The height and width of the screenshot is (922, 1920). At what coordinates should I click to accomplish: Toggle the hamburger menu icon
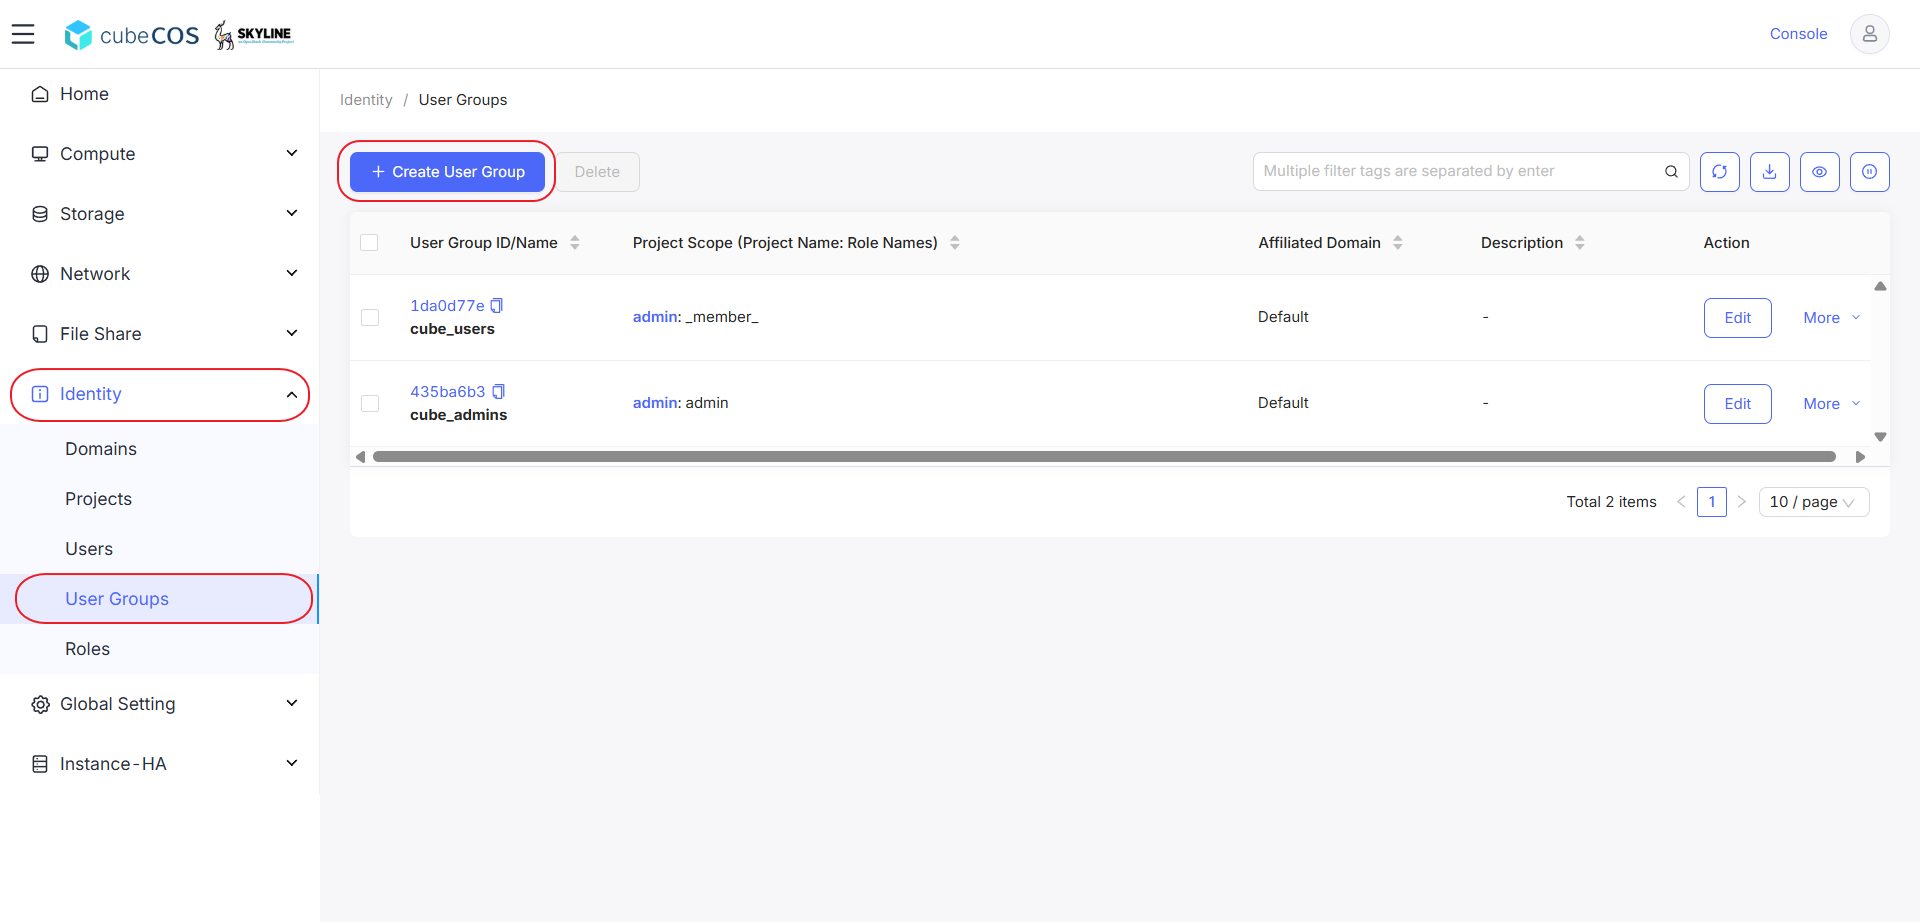[23, 34]
